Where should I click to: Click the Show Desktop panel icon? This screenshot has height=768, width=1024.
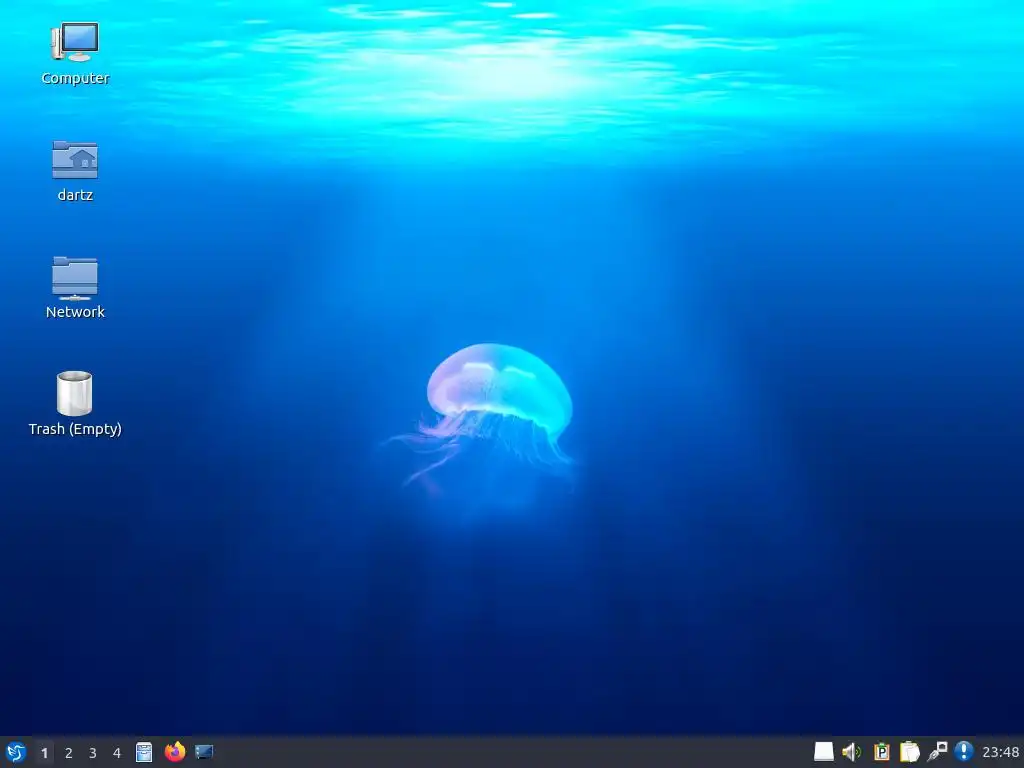pos(204,752)
